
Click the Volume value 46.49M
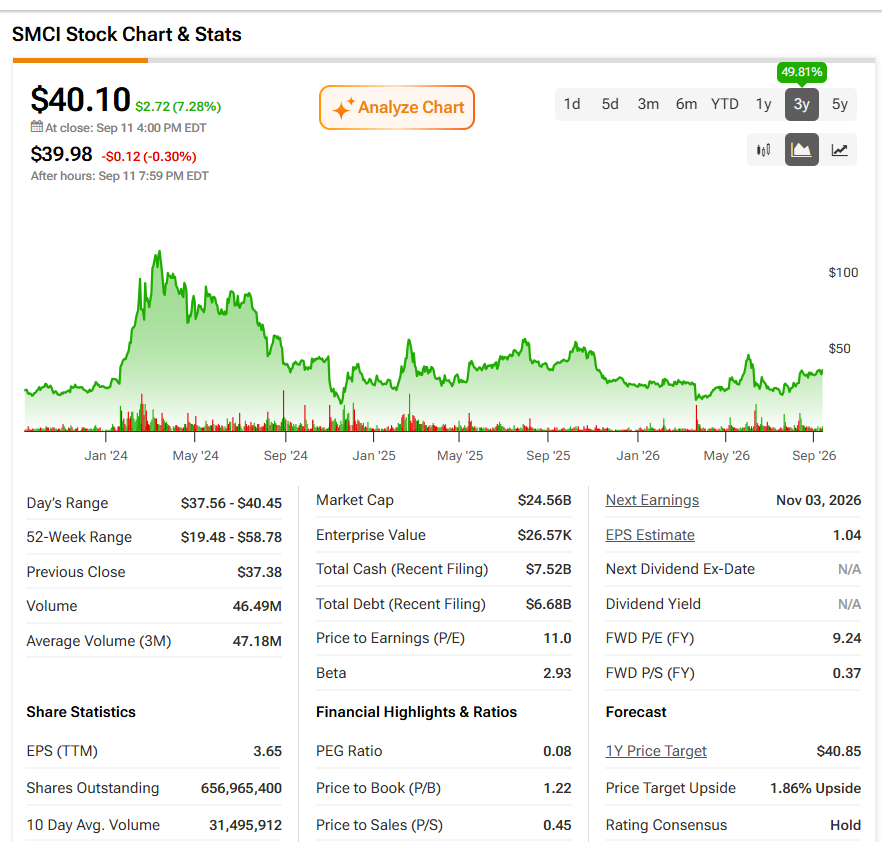pos(257,606)
